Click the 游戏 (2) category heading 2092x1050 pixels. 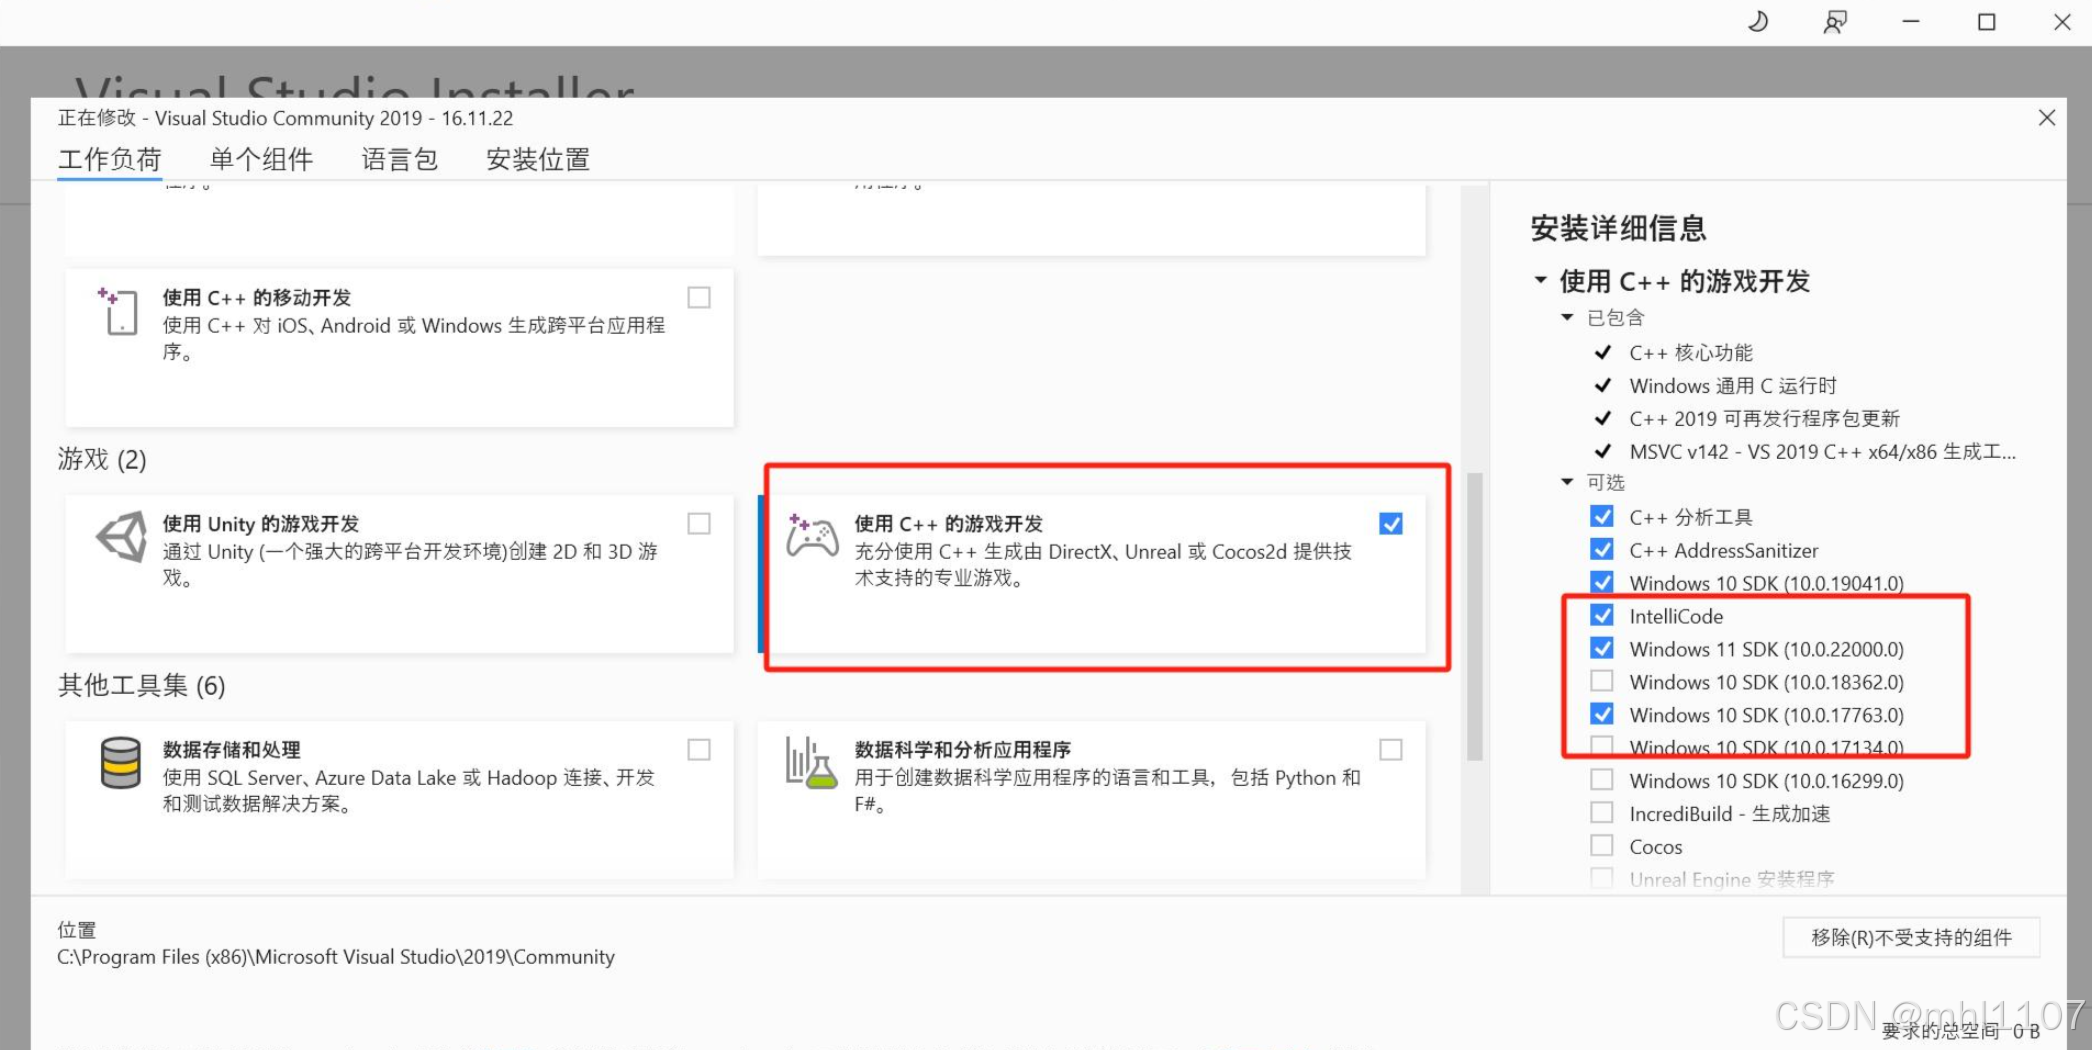pyautogui.click(x=102, y=459)
